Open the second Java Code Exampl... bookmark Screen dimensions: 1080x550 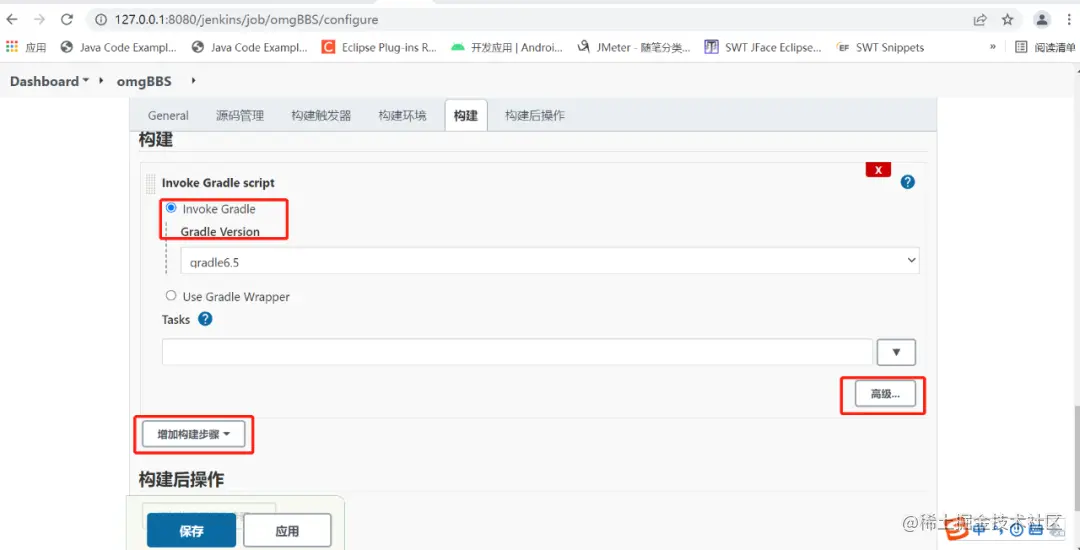click(250, 47)
